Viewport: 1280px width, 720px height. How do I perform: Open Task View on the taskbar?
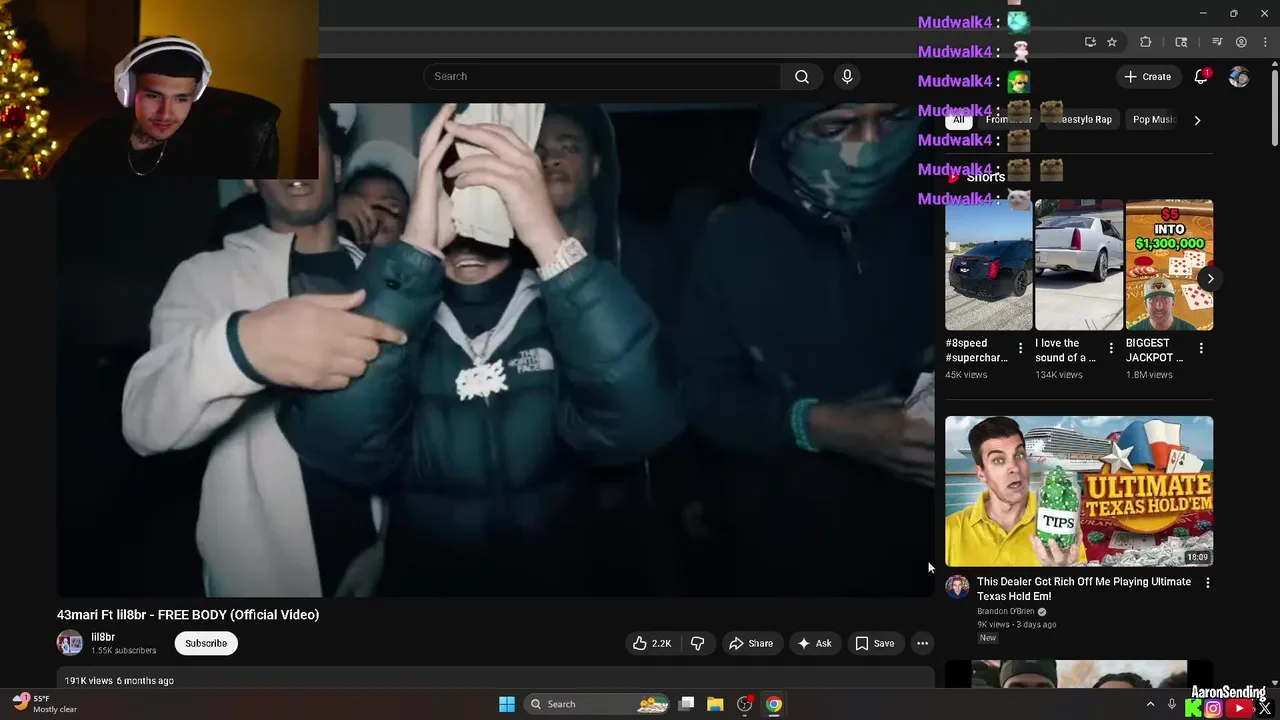pos(686,704)
